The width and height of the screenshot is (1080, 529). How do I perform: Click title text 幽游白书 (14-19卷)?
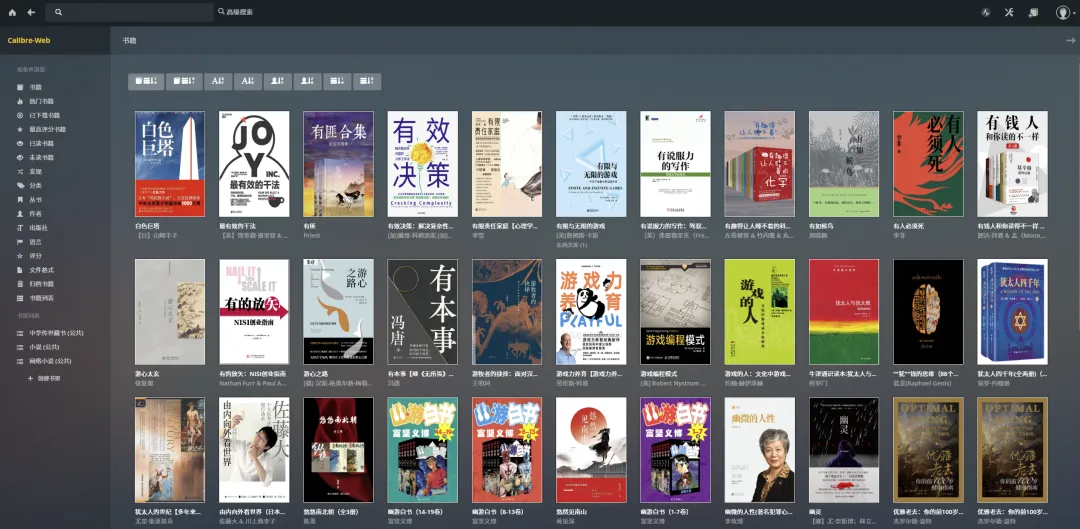coord(415,512)
